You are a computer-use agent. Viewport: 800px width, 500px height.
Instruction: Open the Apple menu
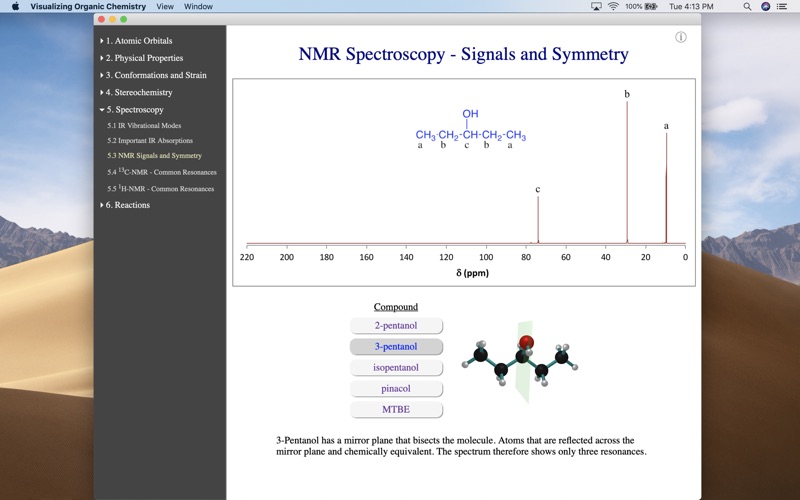click(x=15, y=6)
